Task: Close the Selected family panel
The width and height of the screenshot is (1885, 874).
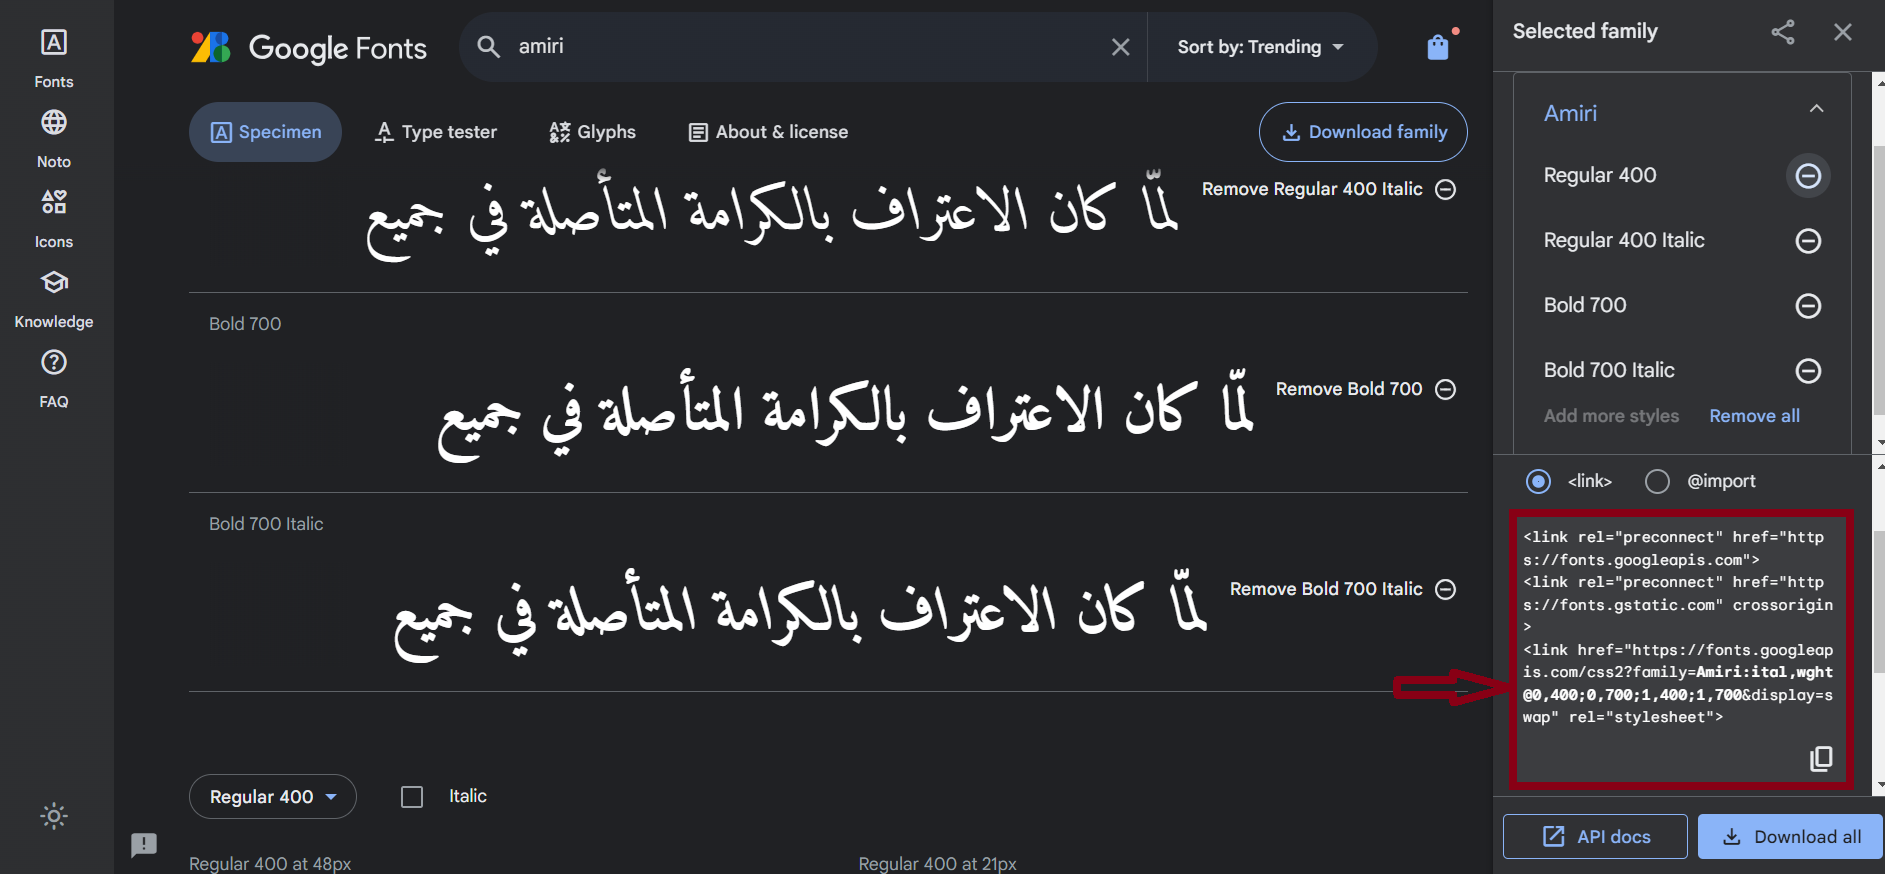Action: (x=1843, y=32)
